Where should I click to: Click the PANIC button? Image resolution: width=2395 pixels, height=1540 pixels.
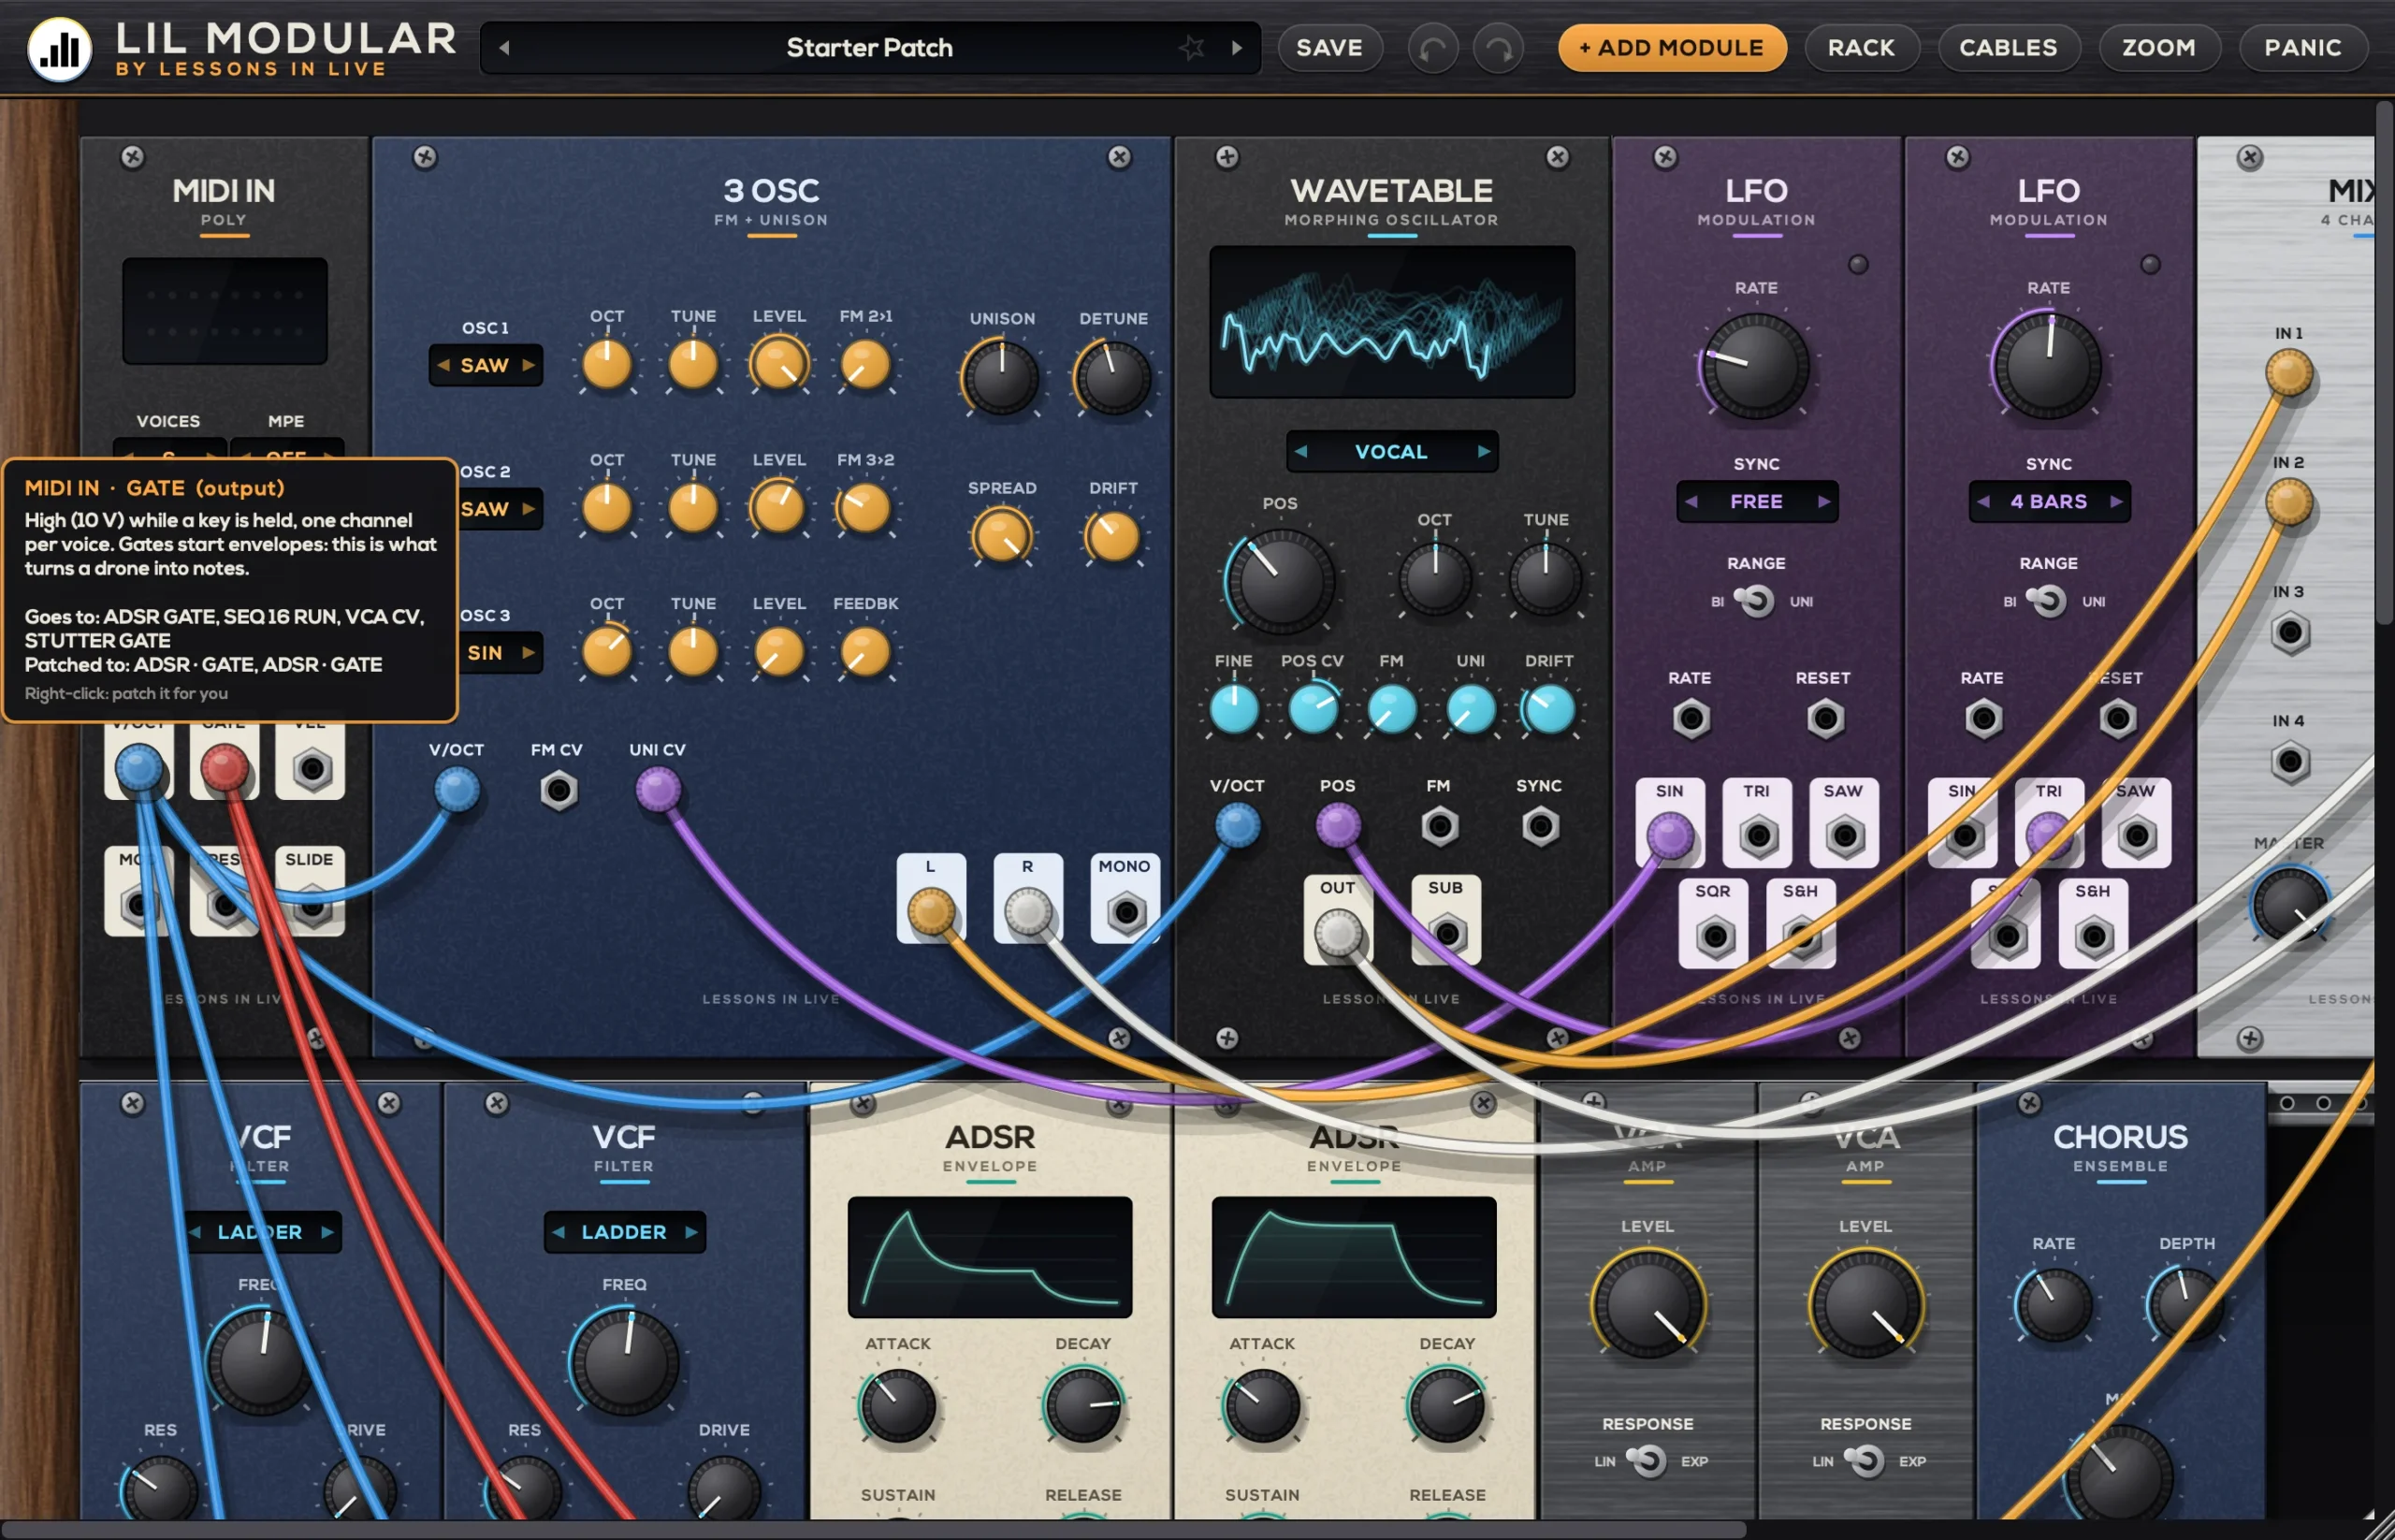2303,47
